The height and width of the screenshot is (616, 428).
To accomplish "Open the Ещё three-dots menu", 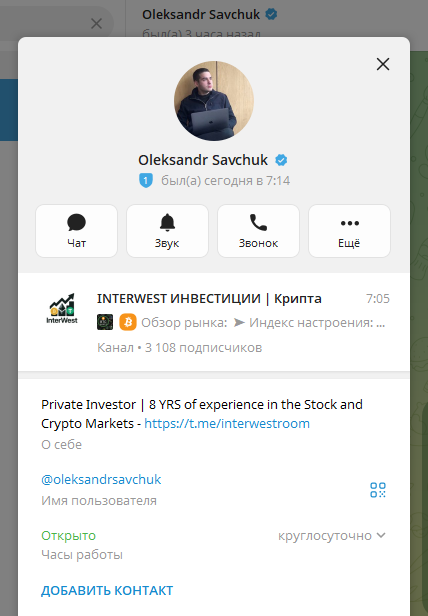I will [349, 231].
